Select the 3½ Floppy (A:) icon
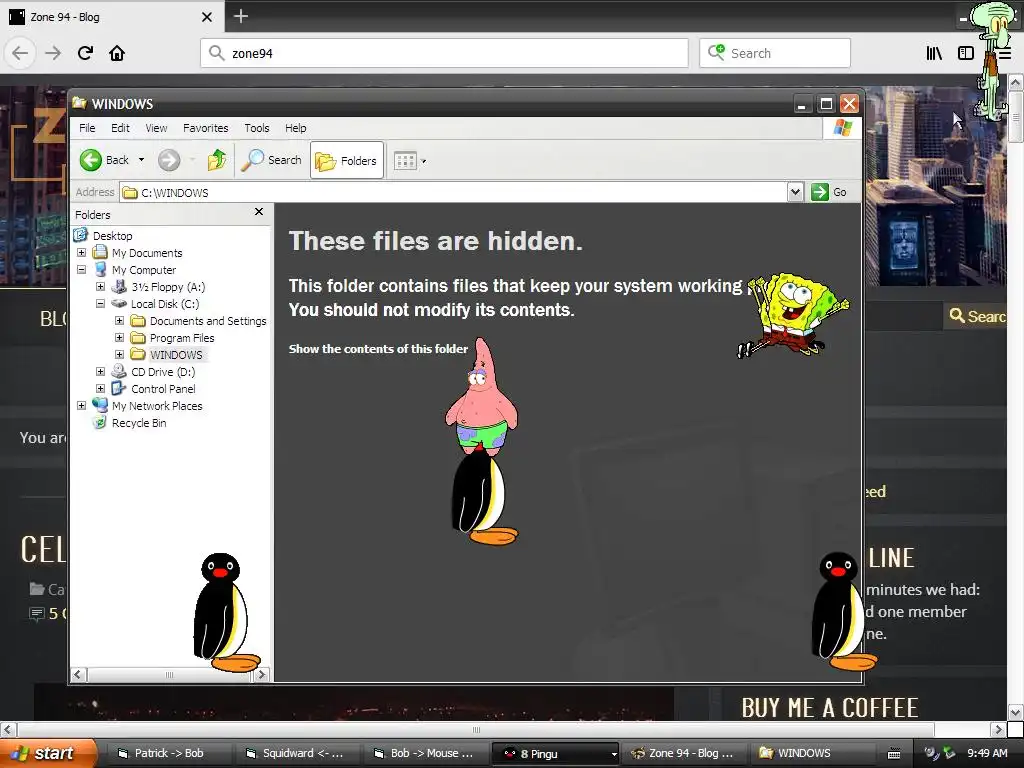Viewport: 1024px width, 768px height. [x=119, y=286]
